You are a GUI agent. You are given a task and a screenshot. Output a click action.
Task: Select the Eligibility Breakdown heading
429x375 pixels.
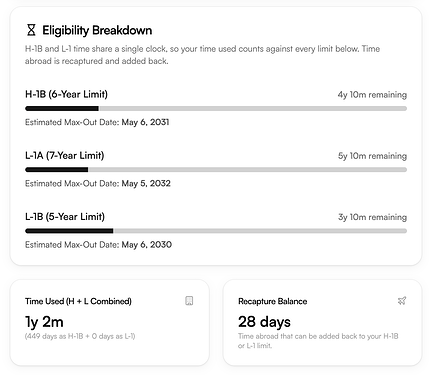tap(97, 30)
